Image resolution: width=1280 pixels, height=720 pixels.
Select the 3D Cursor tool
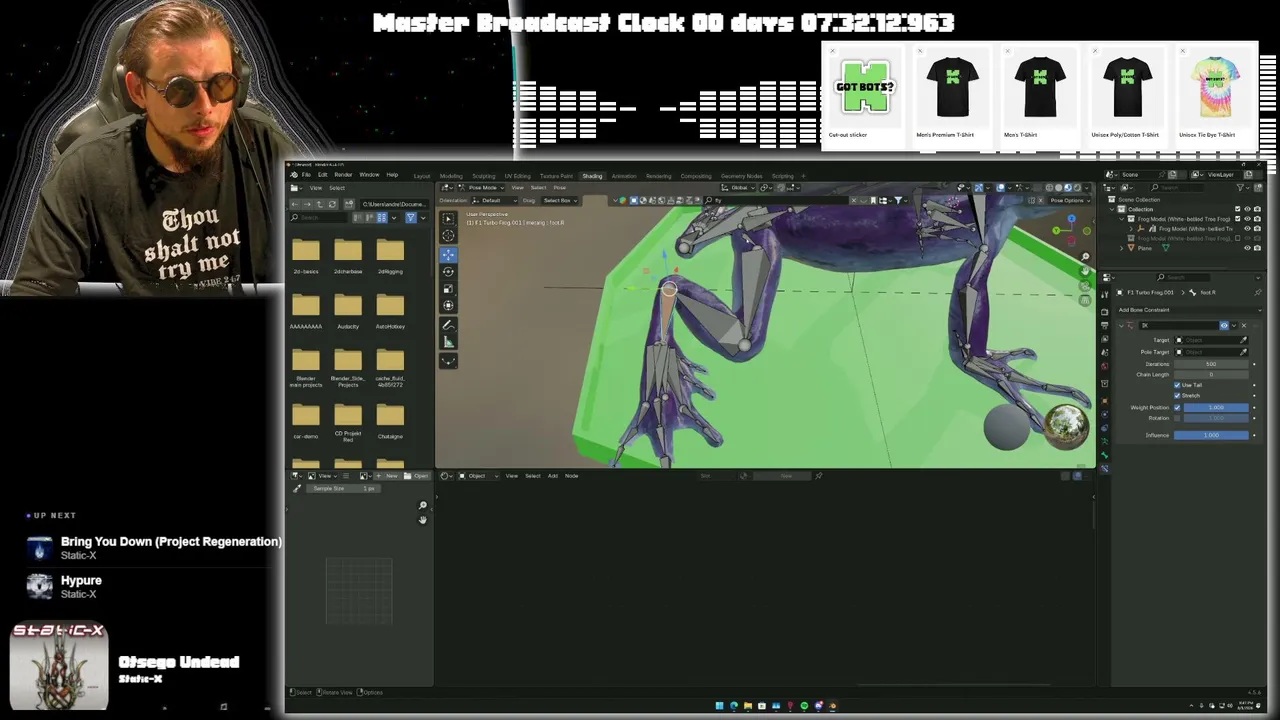pyautogui.click(x=448, y=236)
